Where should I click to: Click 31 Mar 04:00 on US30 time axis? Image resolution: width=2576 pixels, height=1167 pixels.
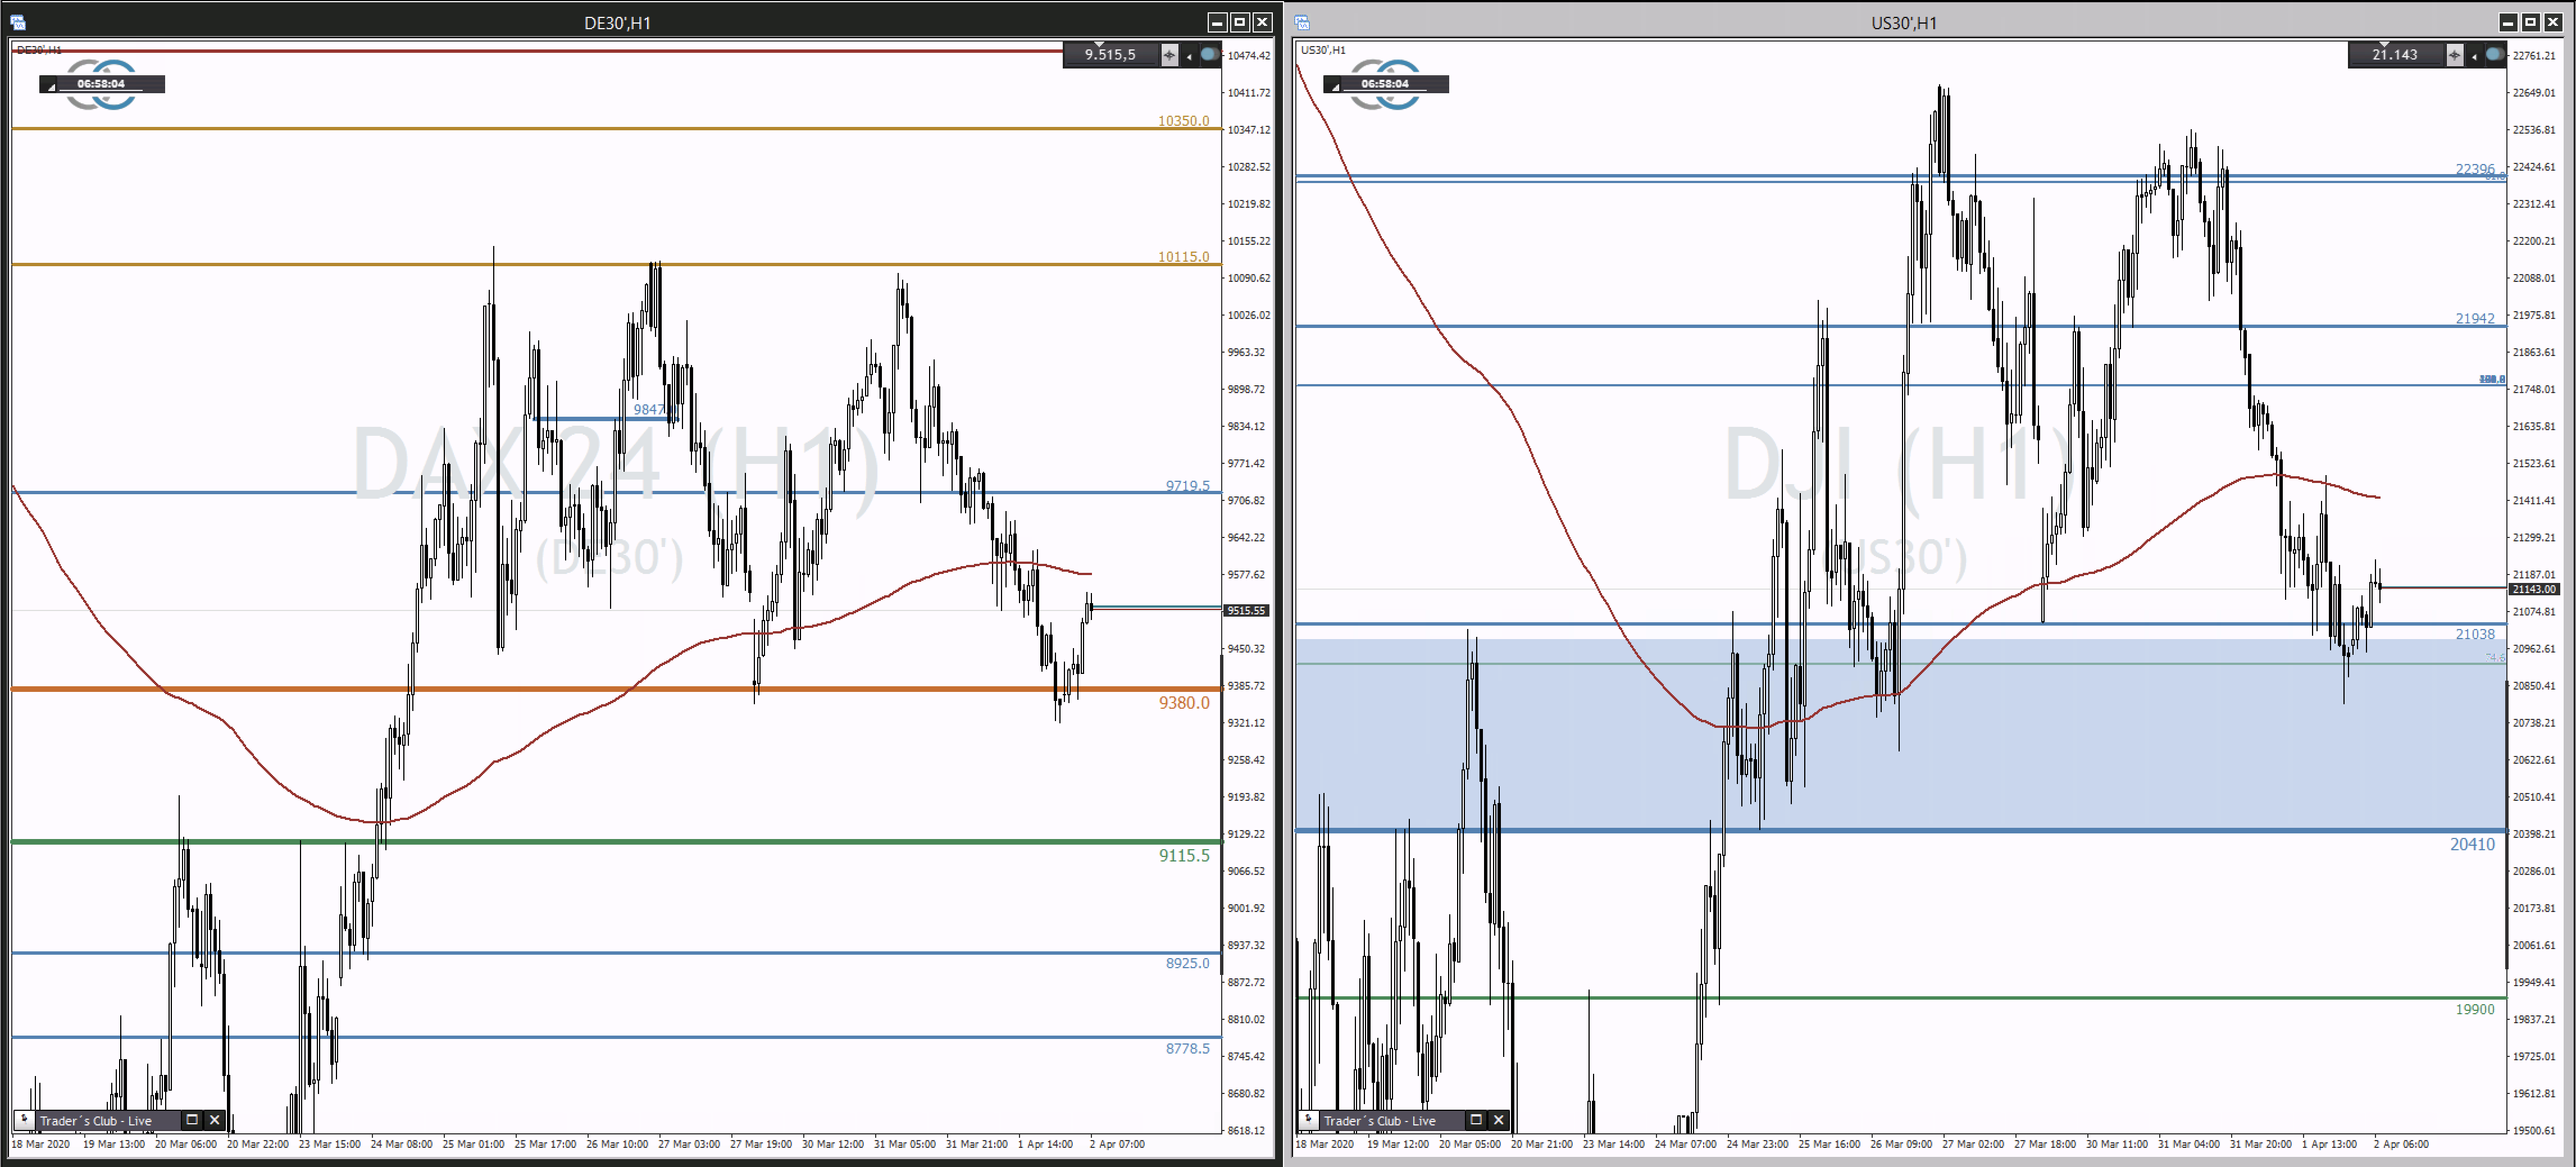(x=2188, y=1144)
